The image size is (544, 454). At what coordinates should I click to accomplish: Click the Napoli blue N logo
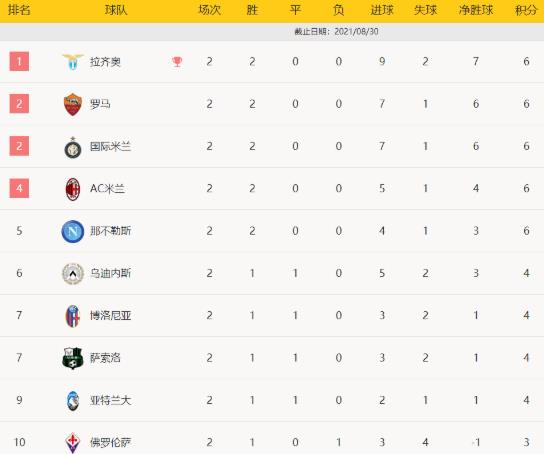click(73, 231)
